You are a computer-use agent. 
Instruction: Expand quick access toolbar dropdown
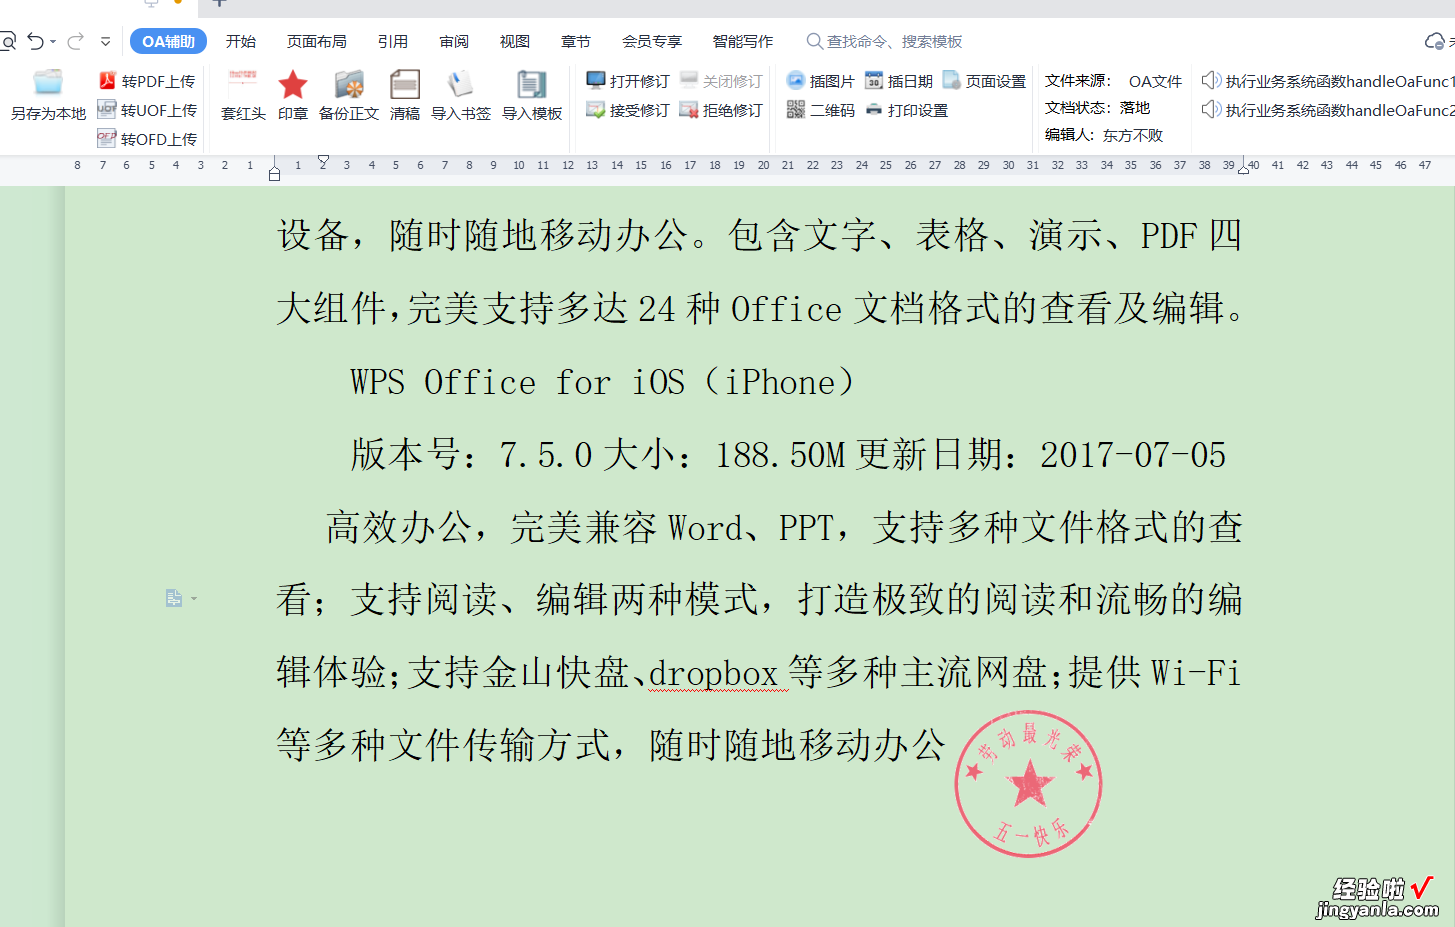point(105,41)
